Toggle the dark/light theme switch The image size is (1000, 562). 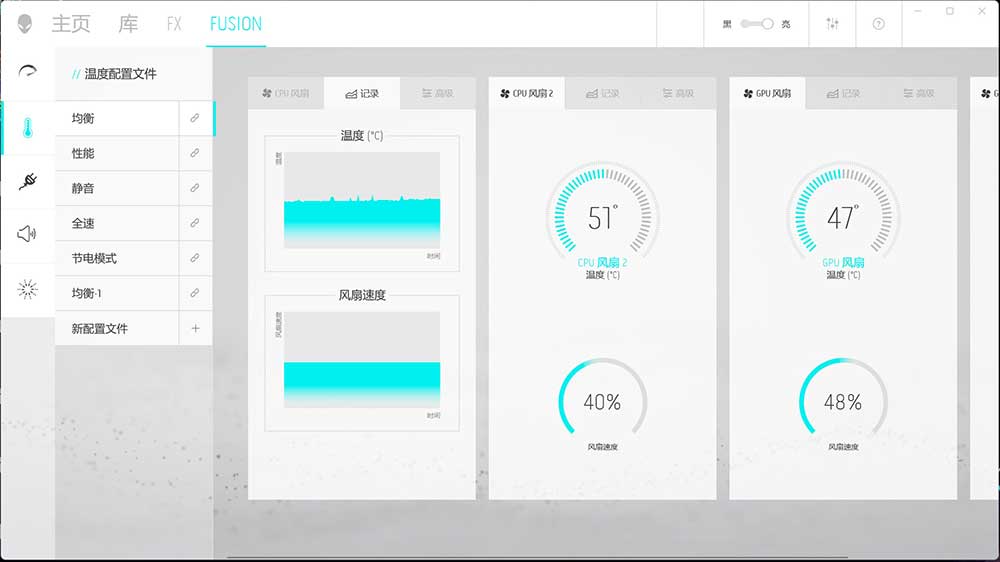point(757,24)
